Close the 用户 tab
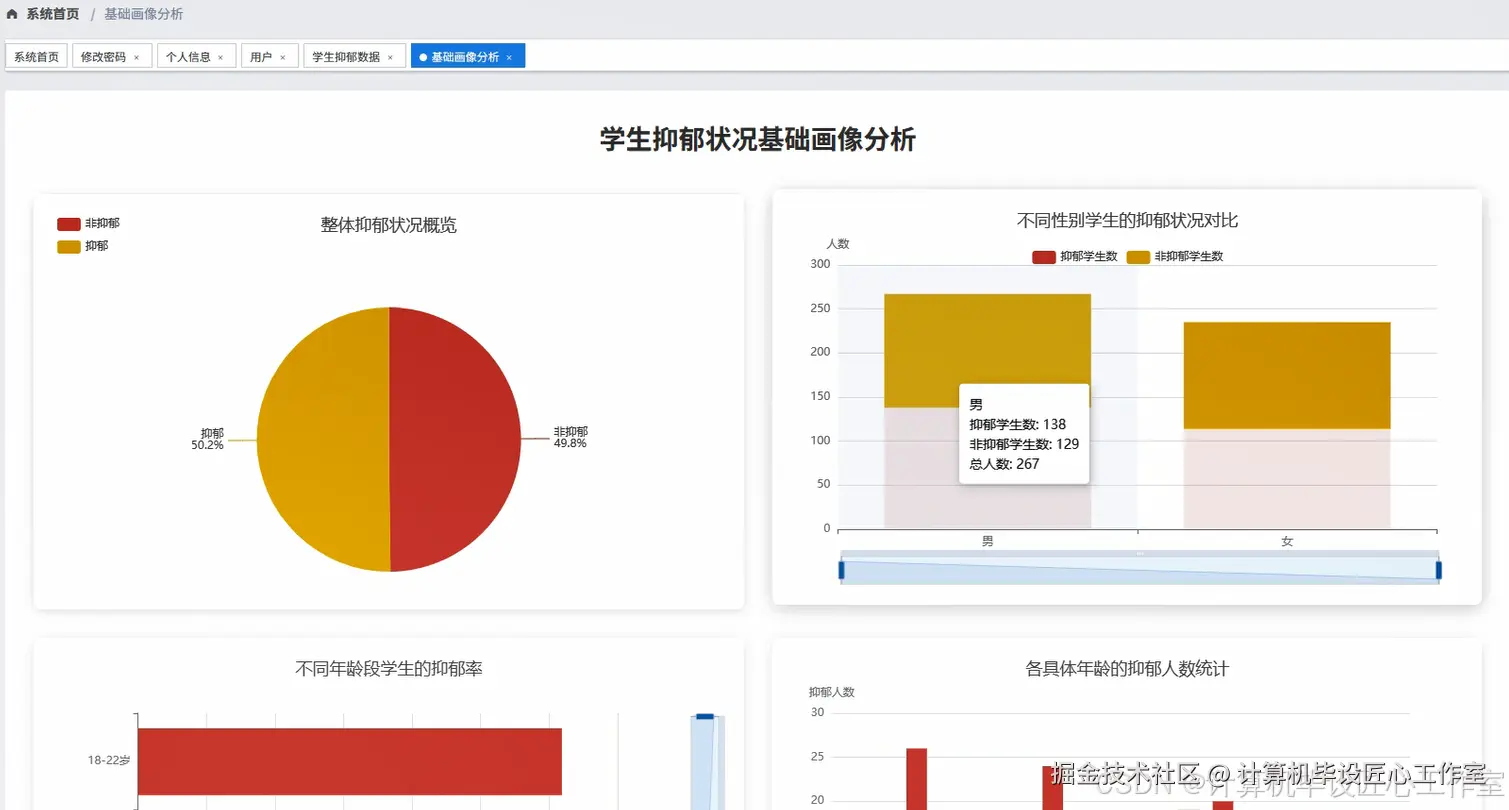Image resolution: width=1509 pixels, height=810 pixels. [x=282, y=58]
